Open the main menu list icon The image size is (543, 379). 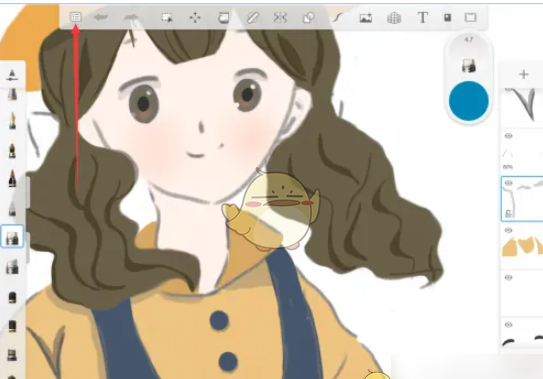pos(75,17)
